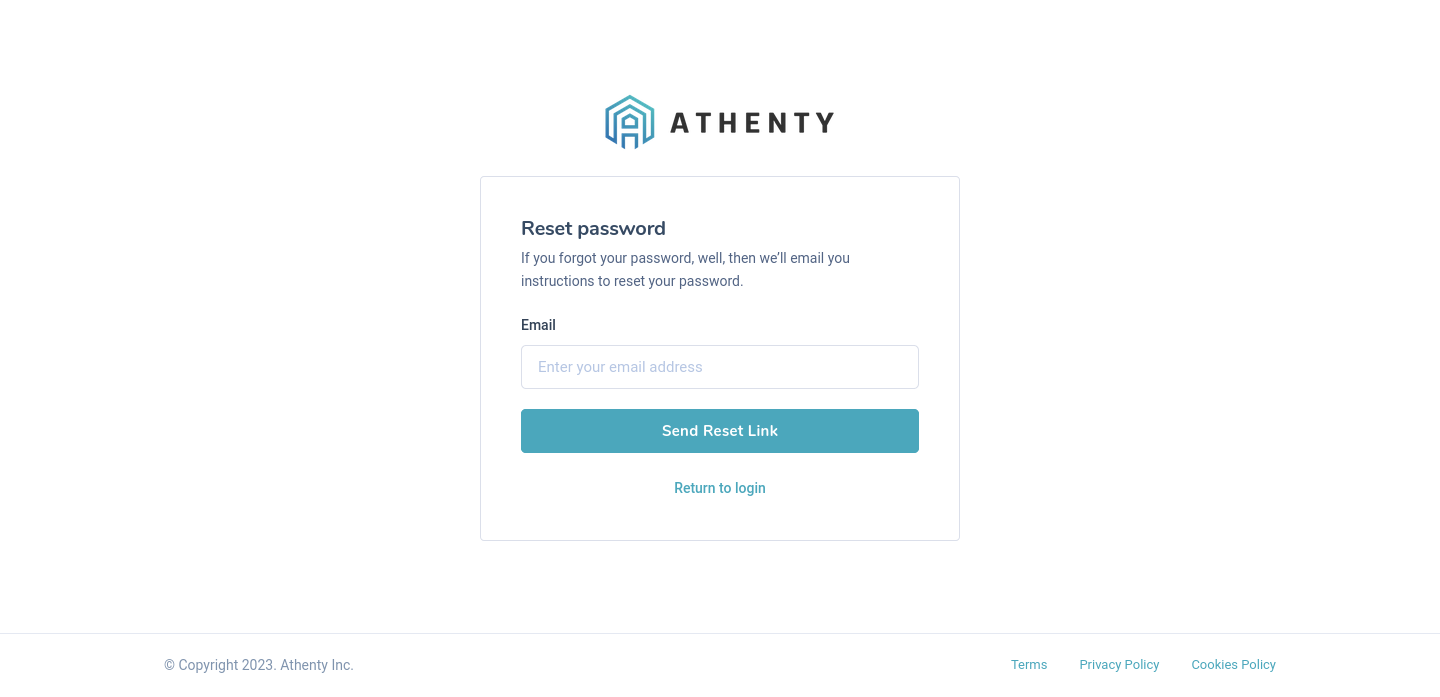Click the Email field label

point(538,325)
